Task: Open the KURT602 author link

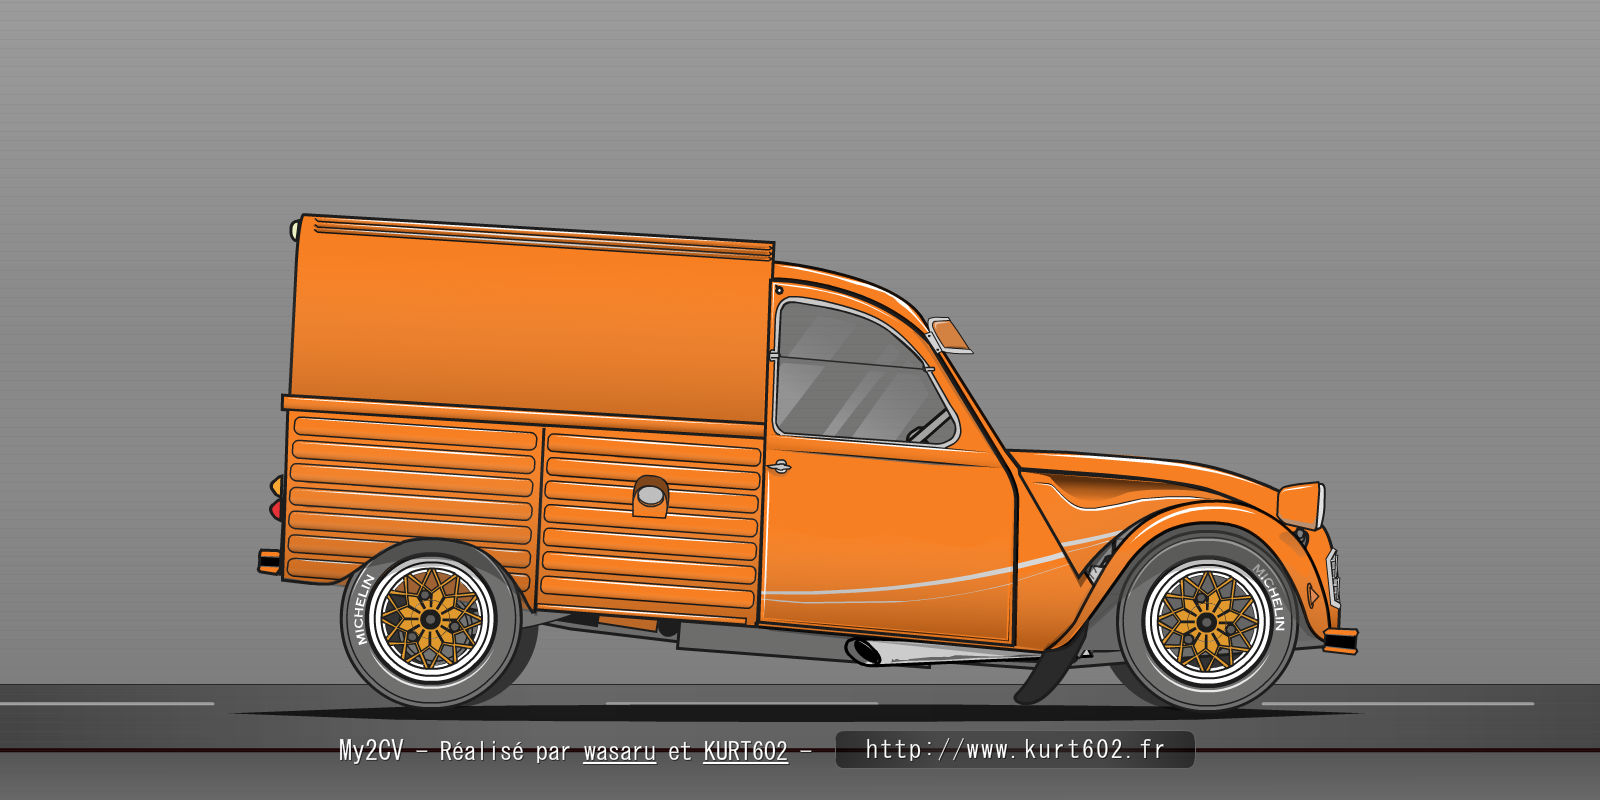Action: tap(745, 751)
